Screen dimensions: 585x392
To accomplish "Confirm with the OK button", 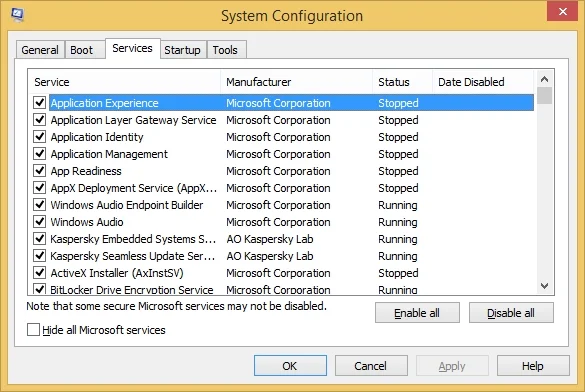I will (x=290, y=366).
